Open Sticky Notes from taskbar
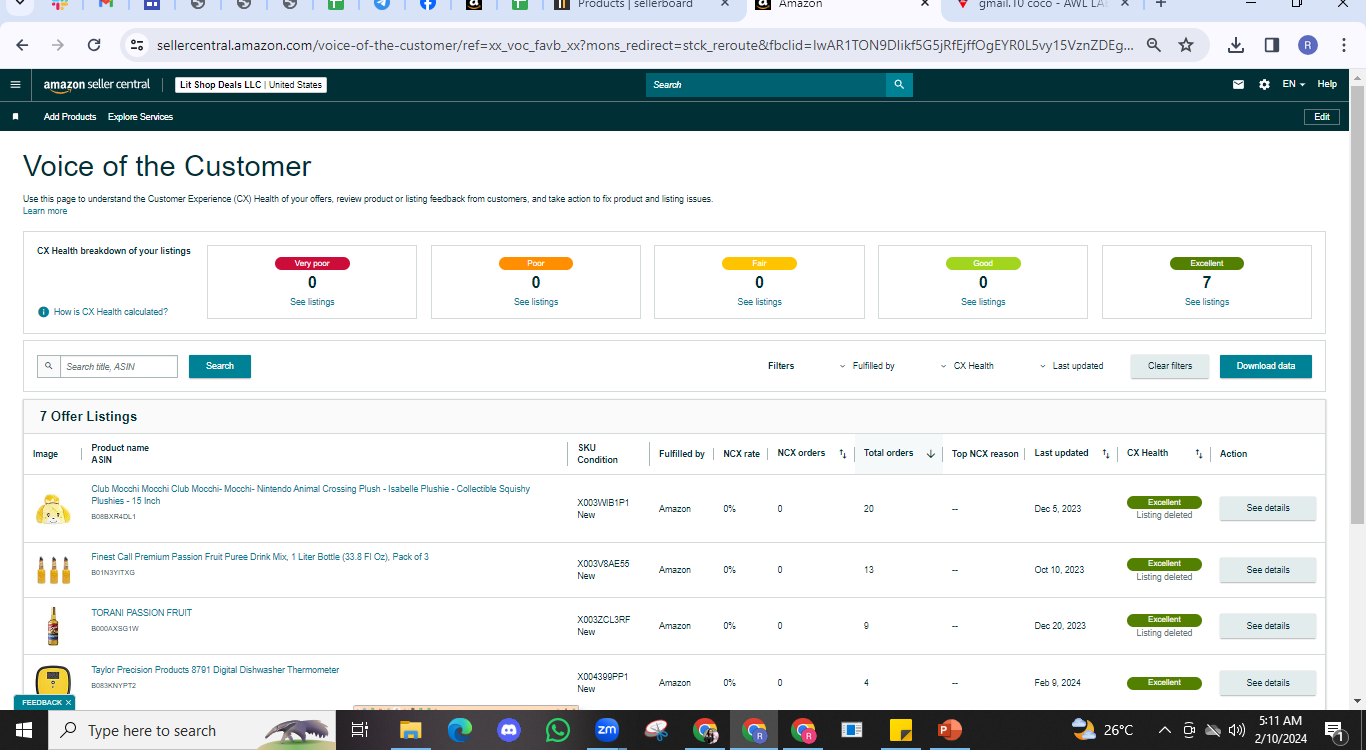This screenshot has width=1366, height=750. pos(900,730)
